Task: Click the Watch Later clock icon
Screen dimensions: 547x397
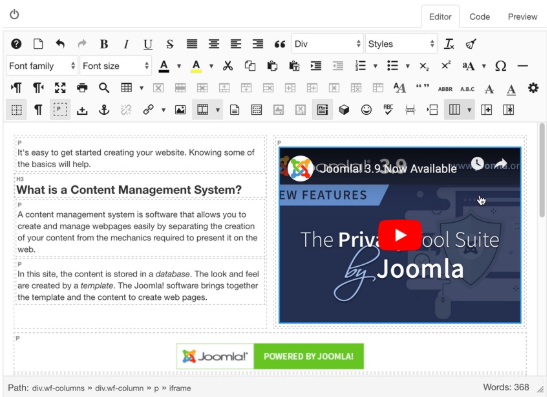Action: 477,163
